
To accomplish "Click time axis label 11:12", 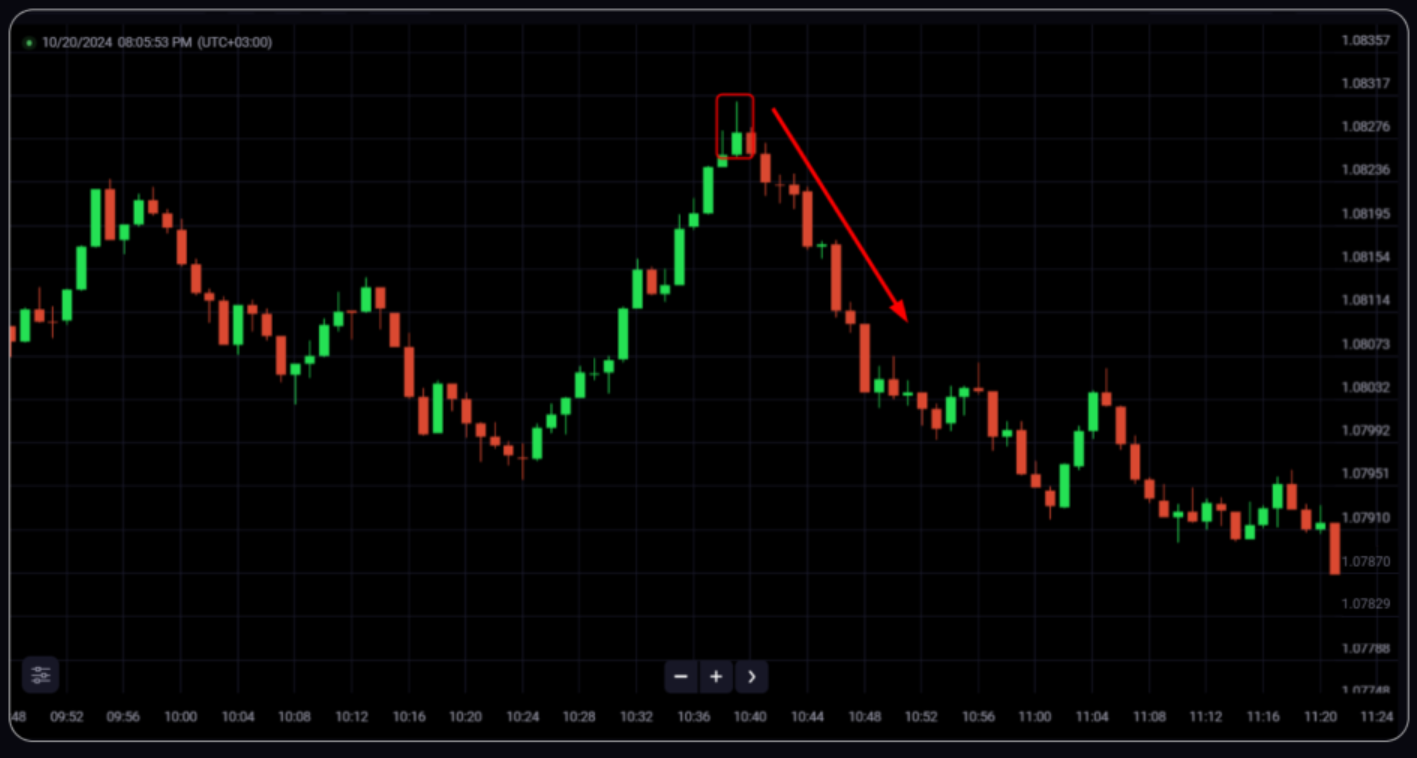I will click(x=1206, y=717).
